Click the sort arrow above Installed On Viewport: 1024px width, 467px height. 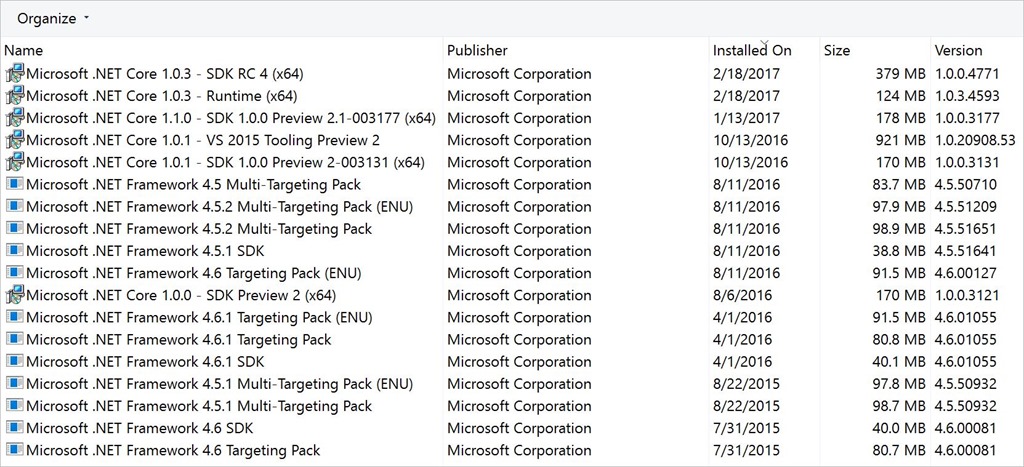coord(765,41)
